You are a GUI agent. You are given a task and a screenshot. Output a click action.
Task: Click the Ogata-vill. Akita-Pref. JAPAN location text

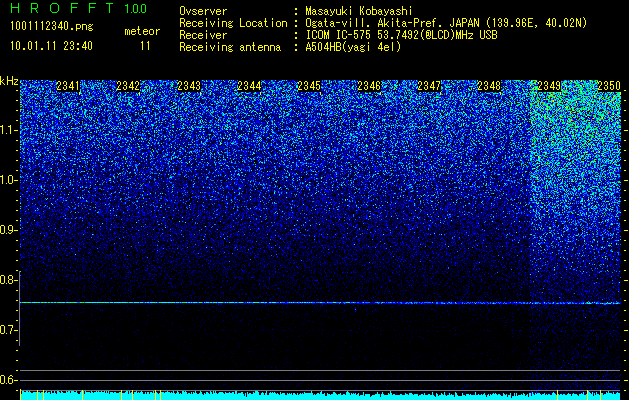[x=446, y=23]
